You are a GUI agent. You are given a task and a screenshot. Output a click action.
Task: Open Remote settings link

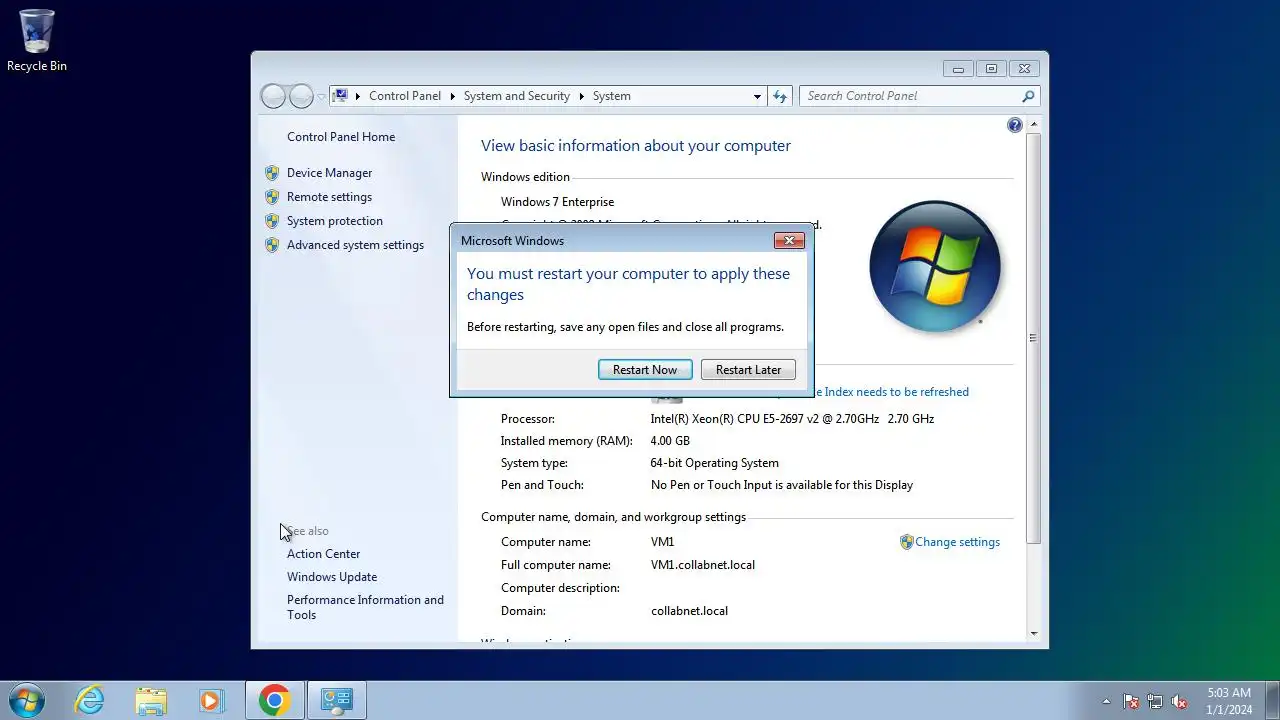tap(329, 197)
